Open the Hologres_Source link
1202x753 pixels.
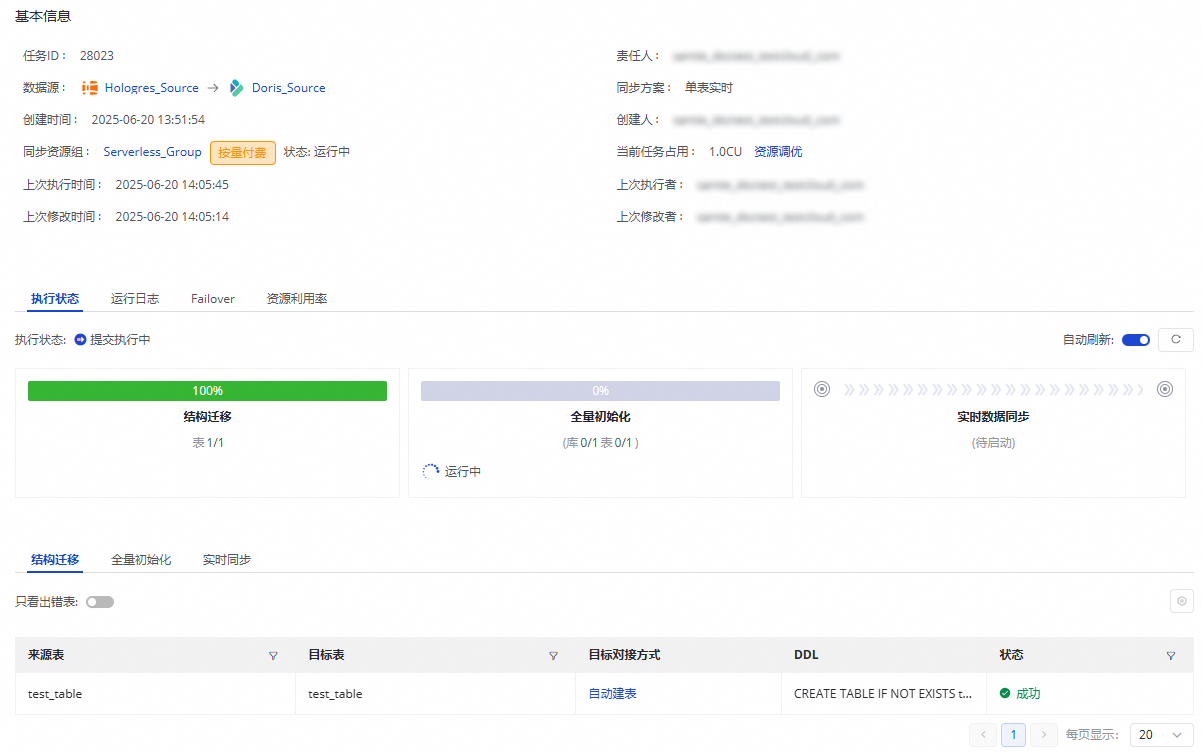(x=152, y=88)
